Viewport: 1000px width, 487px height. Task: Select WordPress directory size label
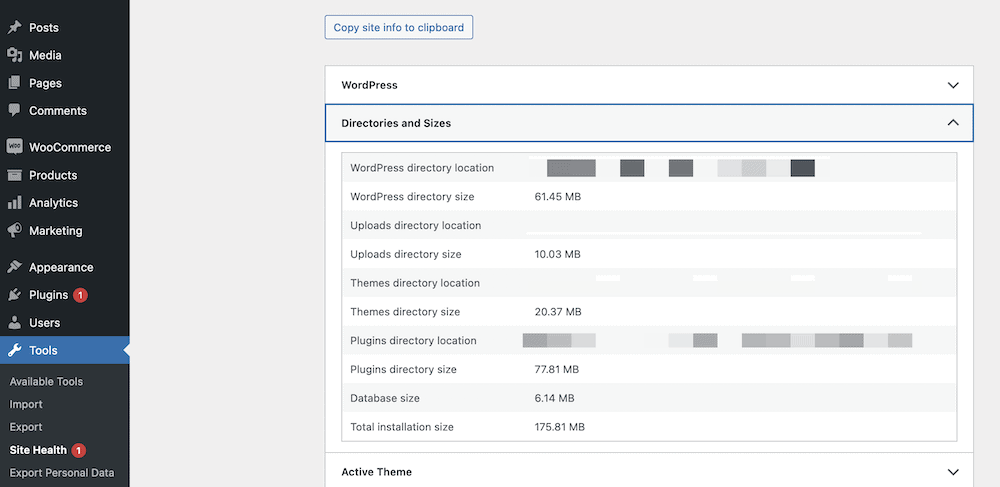pos(412,196)
